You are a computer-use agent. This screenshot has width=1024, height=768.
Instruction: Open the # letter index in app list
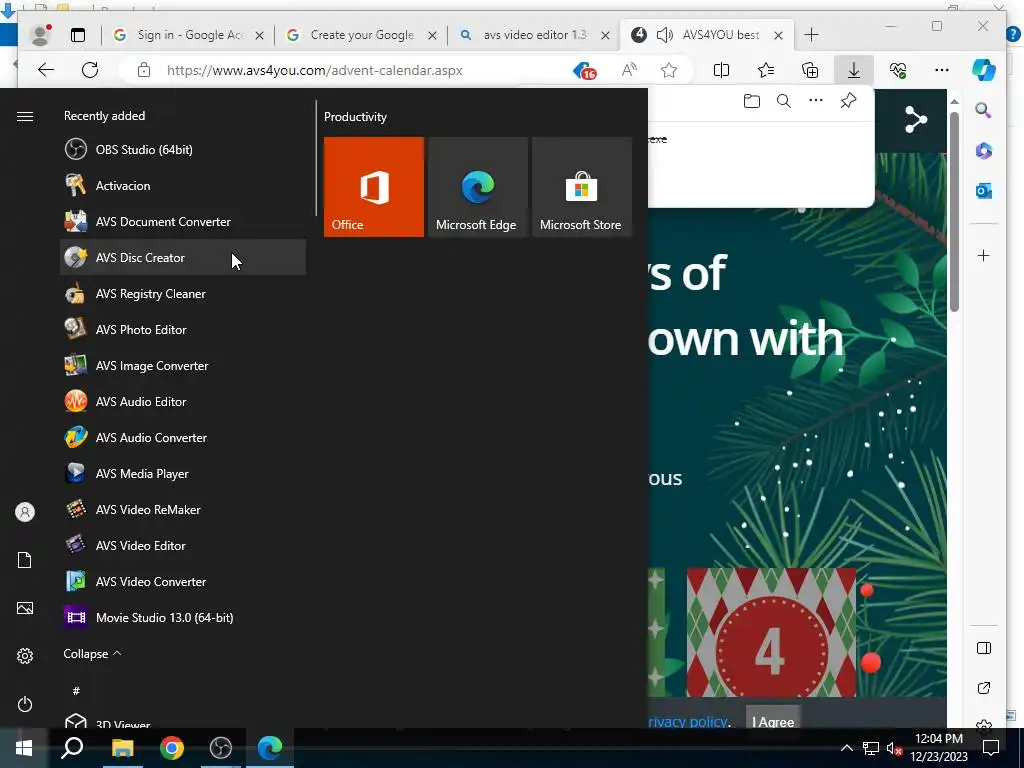click(76, 690)
